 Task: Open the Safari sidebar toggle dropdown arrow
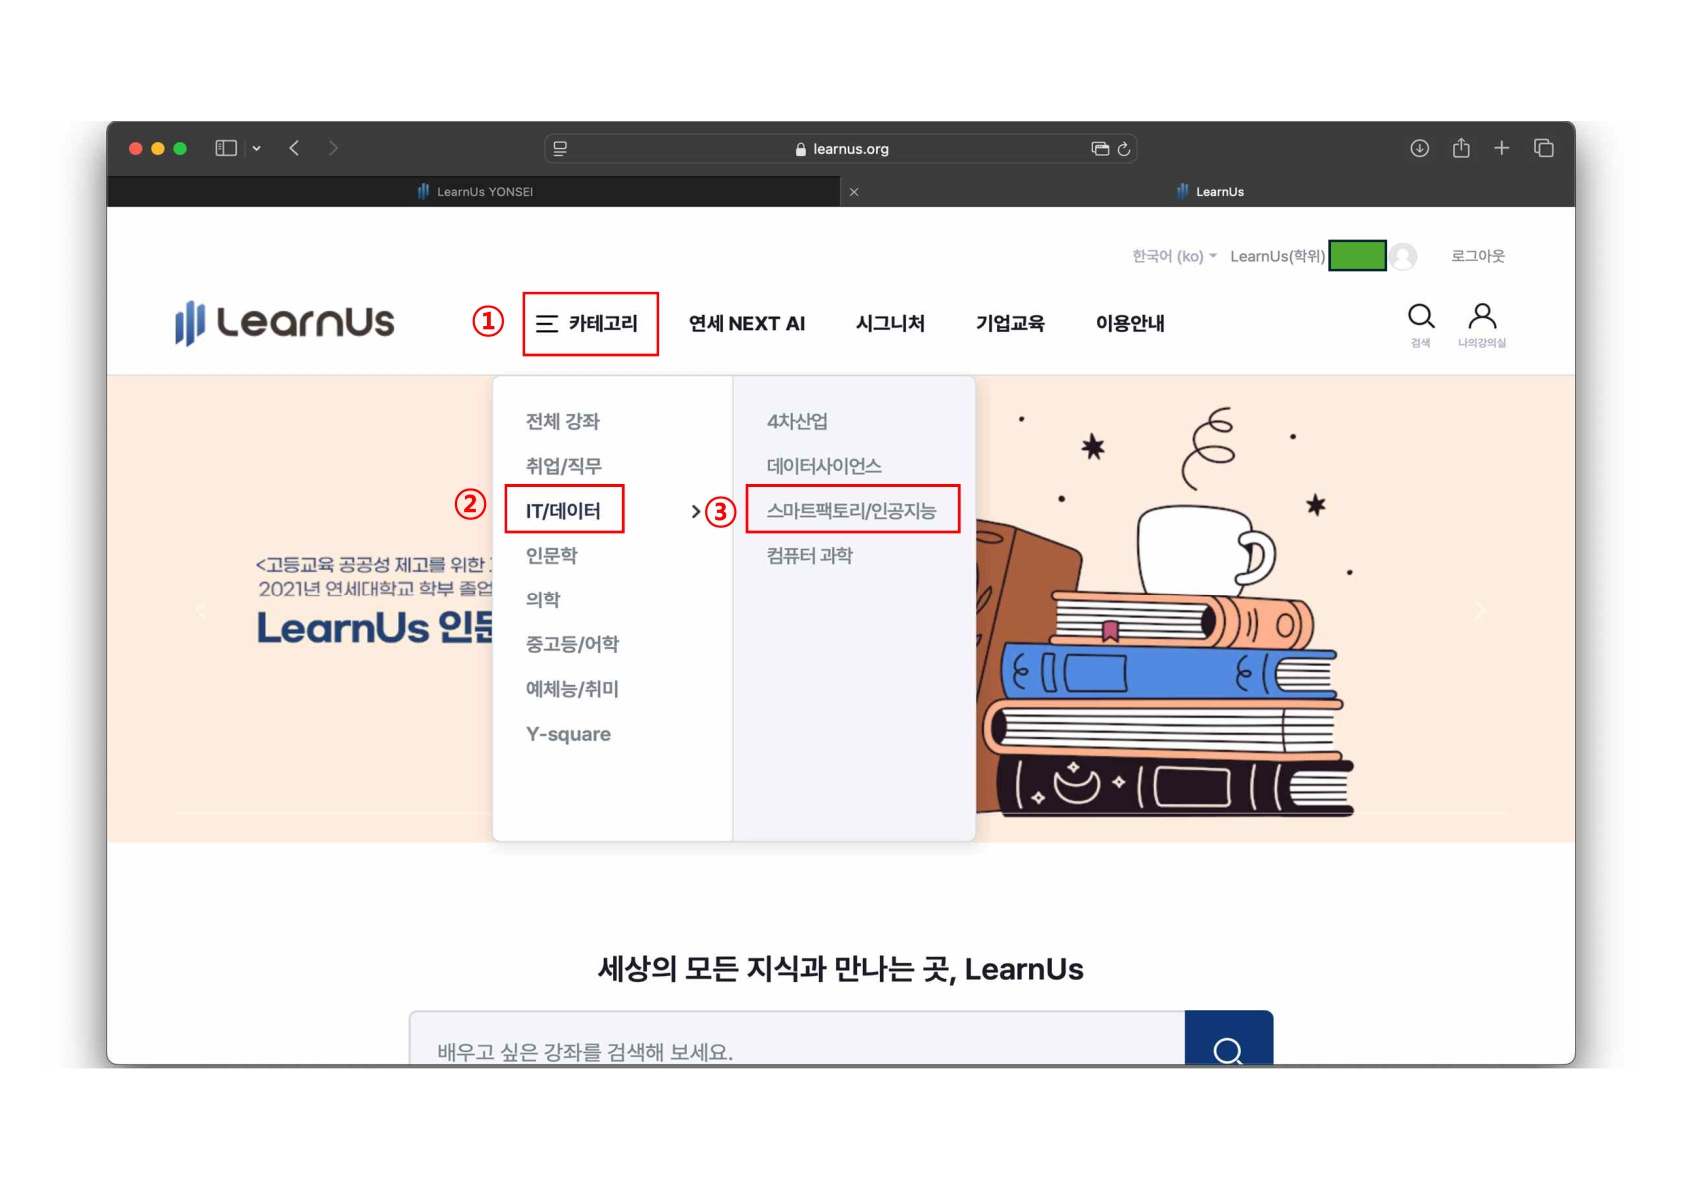pos(257,147)
